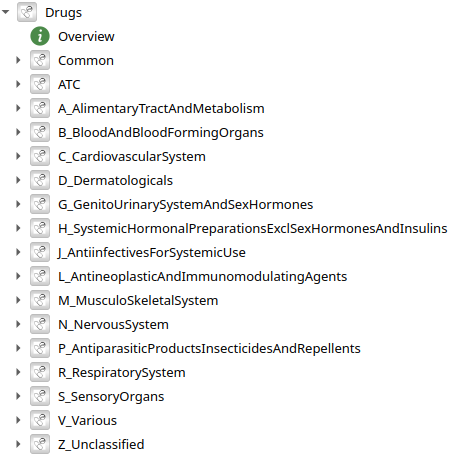Click the Common package icon

click(x=40, y=60)
